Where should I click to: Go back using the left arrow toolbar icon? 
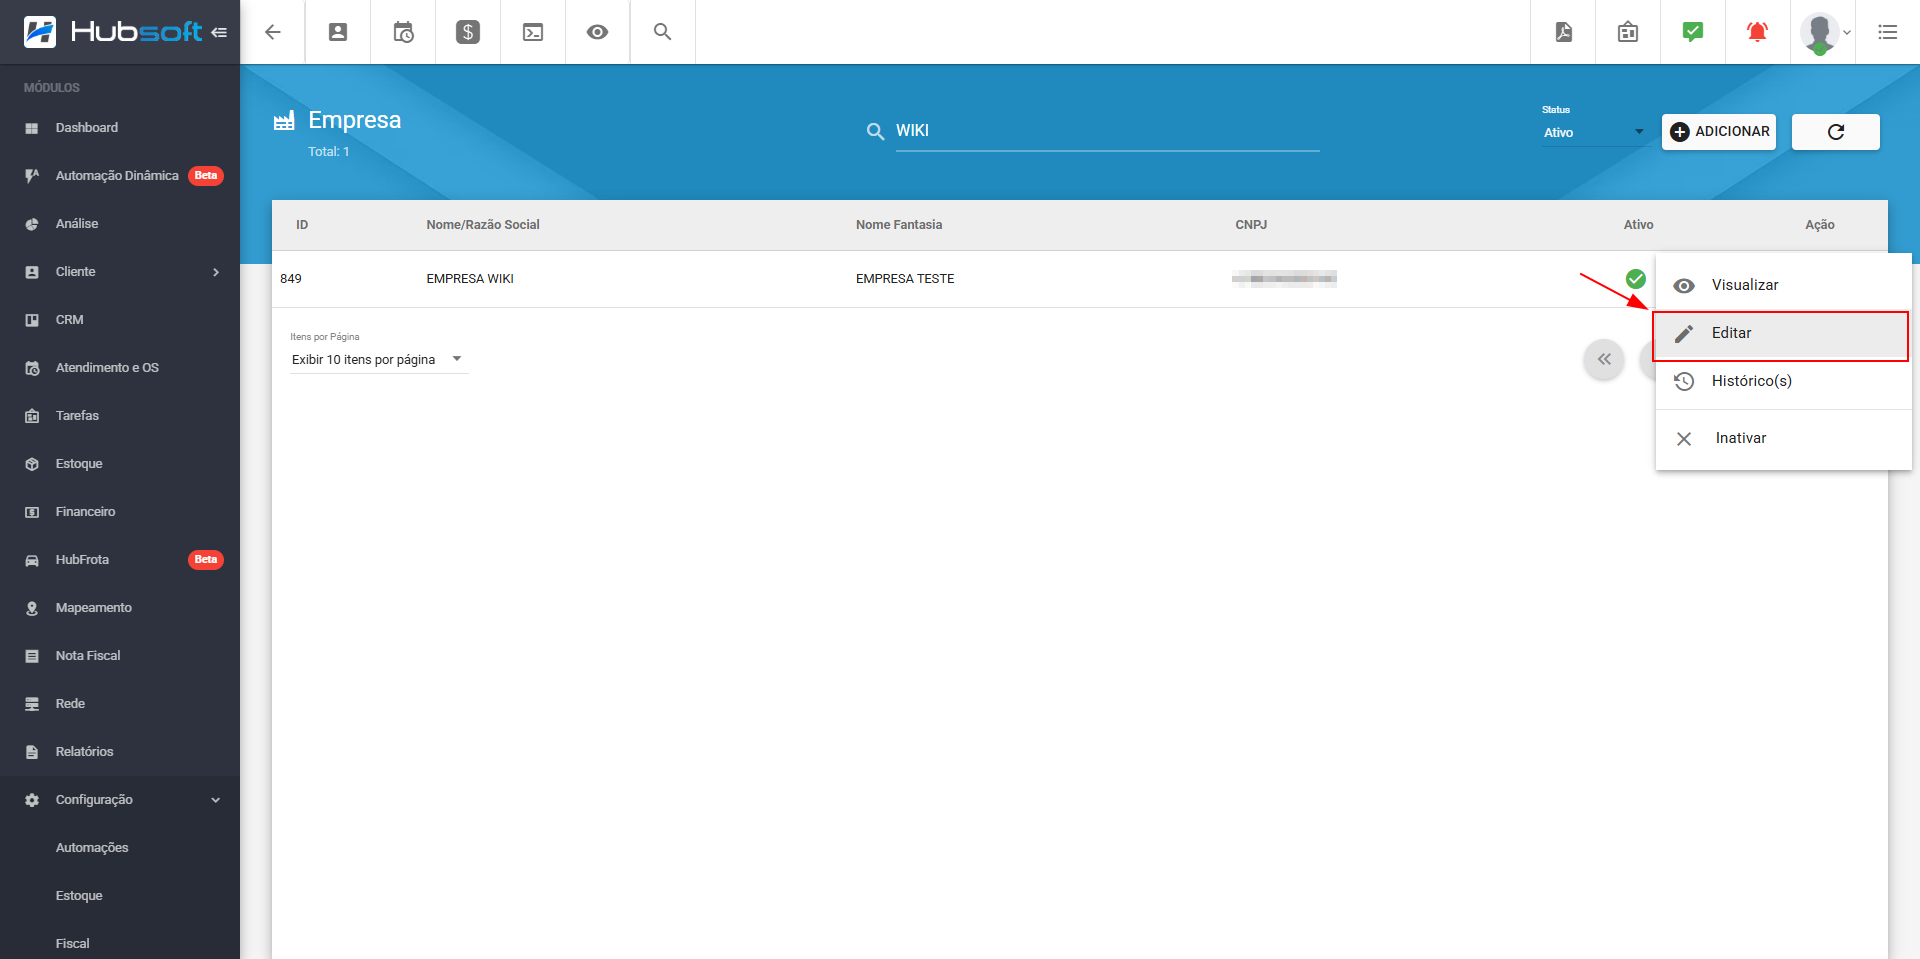pyautogui.click(x=273, y=32)
